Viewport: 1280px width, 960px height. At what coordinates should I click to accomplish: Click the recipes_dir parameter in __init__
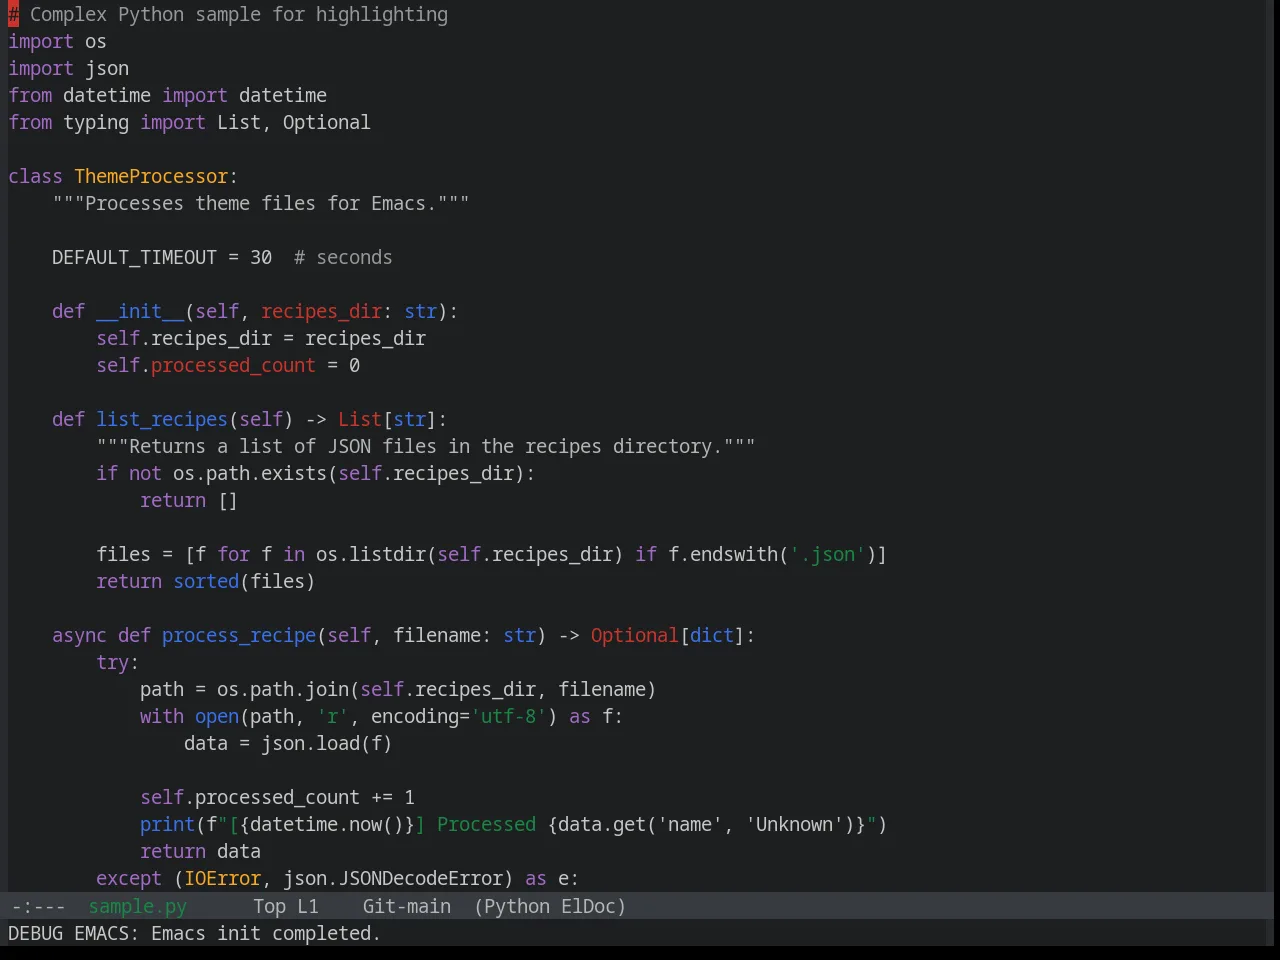[x=321, y=312]
